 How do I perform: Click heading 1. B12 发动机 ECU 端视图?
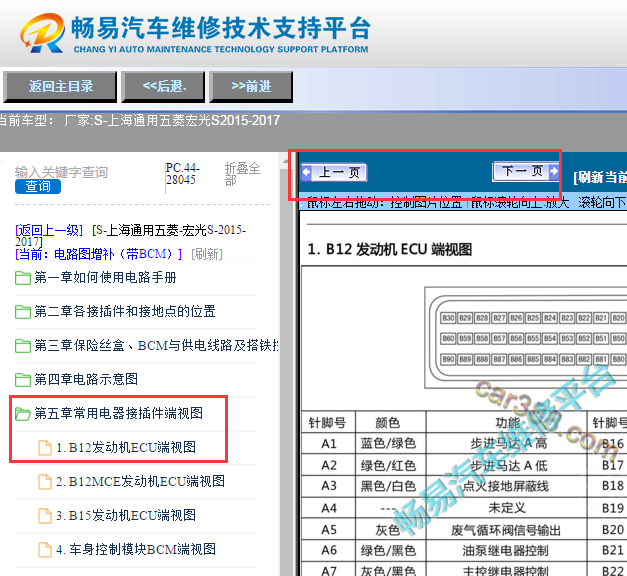click(x=390, y=250)
